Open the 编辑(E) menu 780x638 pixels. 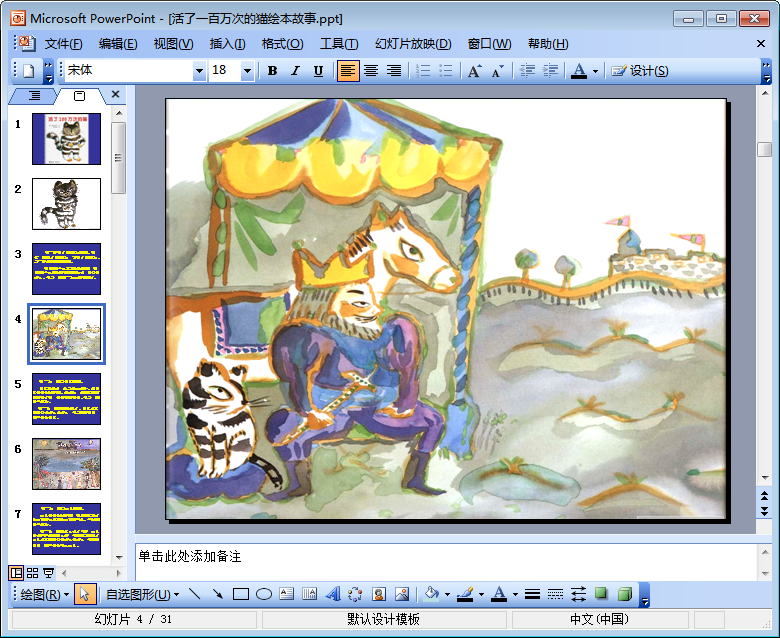118,44
